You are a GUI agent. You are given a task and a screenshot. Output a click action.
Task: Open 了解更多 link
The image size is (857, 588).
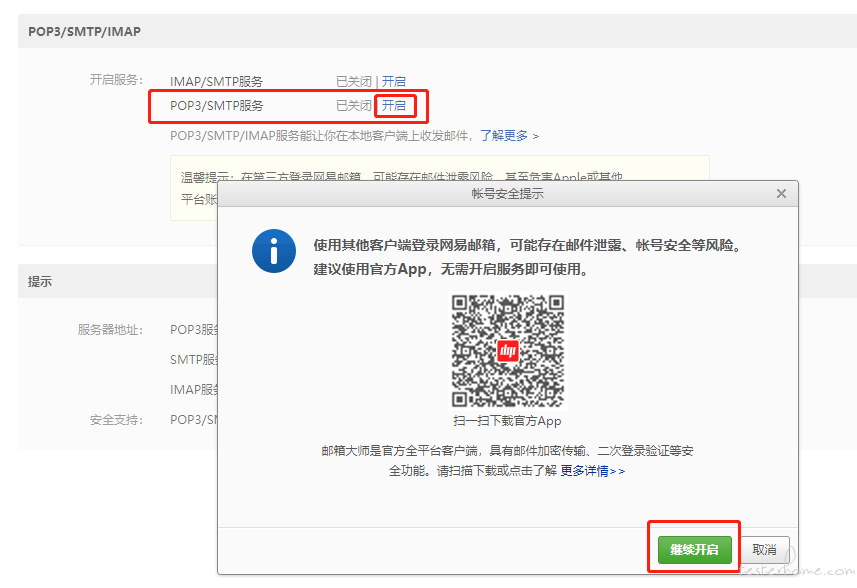(509, 136)
